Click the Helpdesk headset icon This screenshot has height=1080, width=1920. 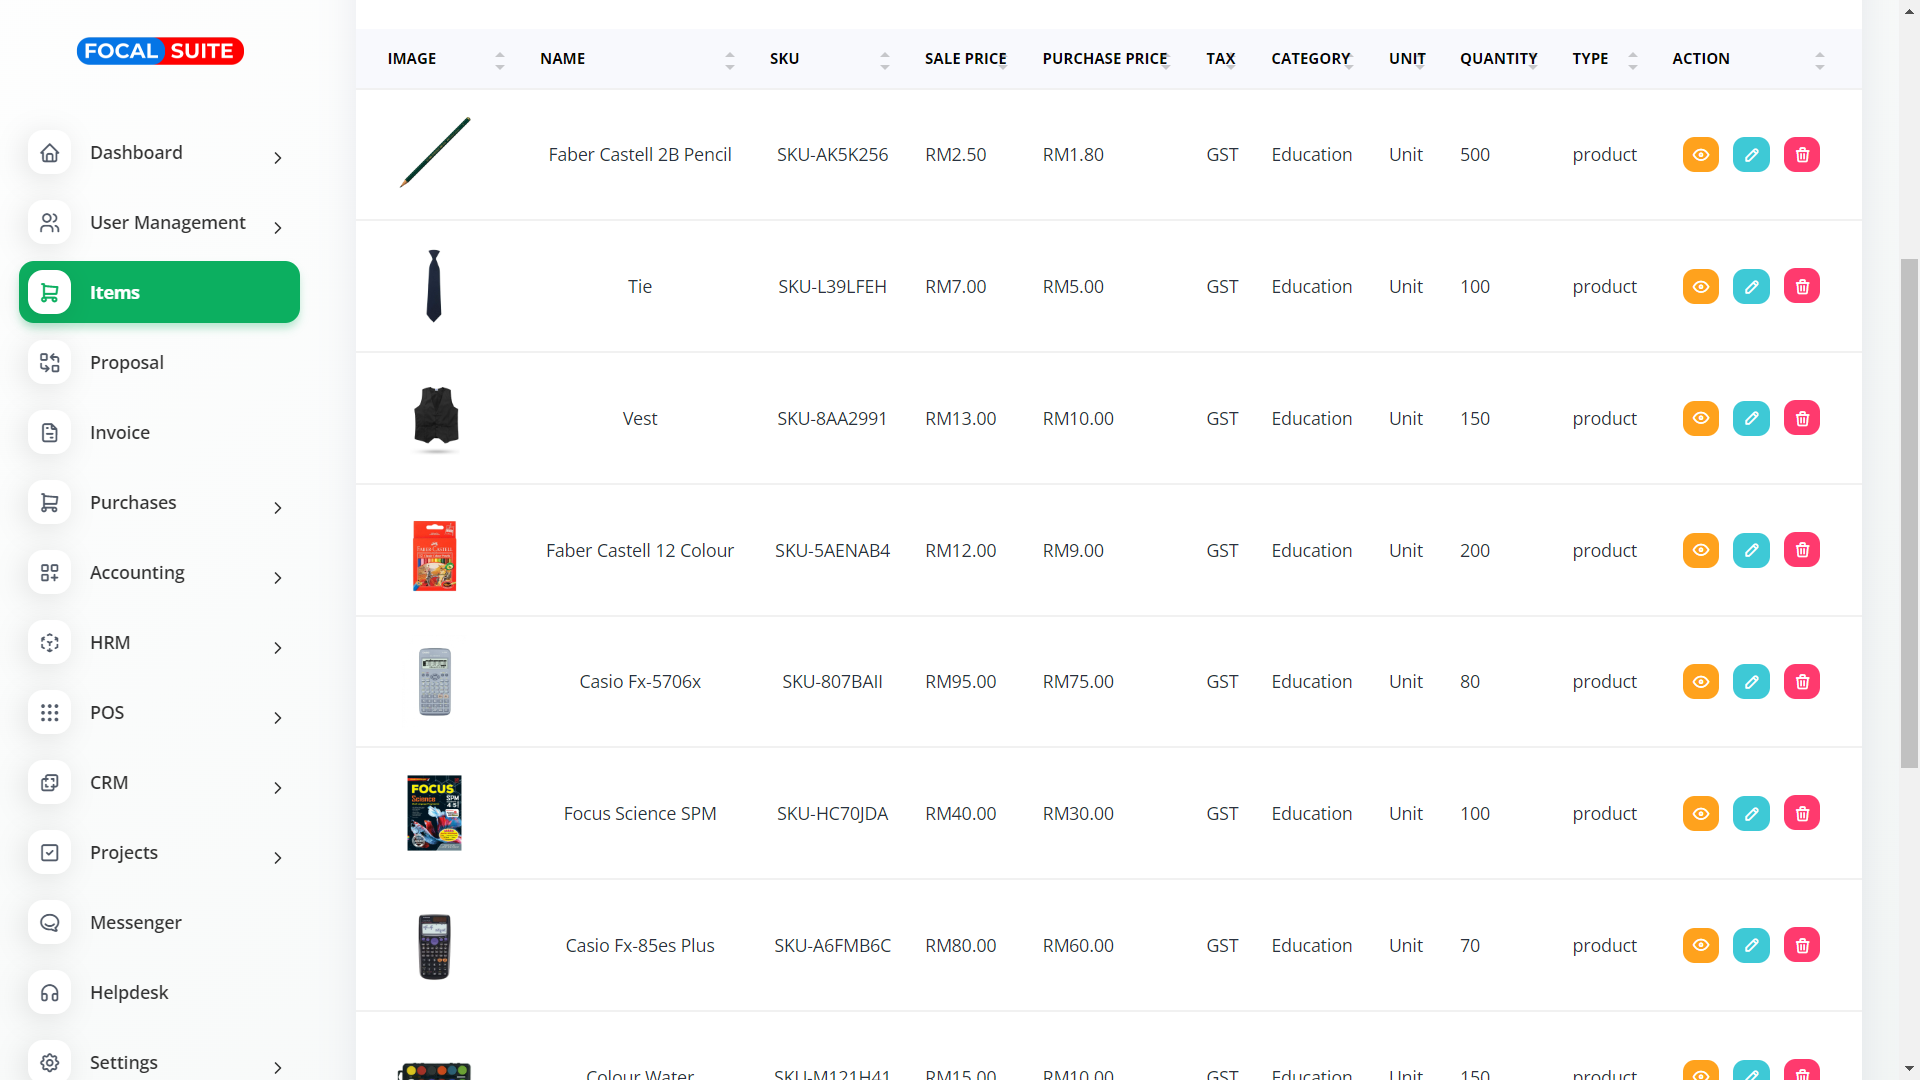click(49, 993)
